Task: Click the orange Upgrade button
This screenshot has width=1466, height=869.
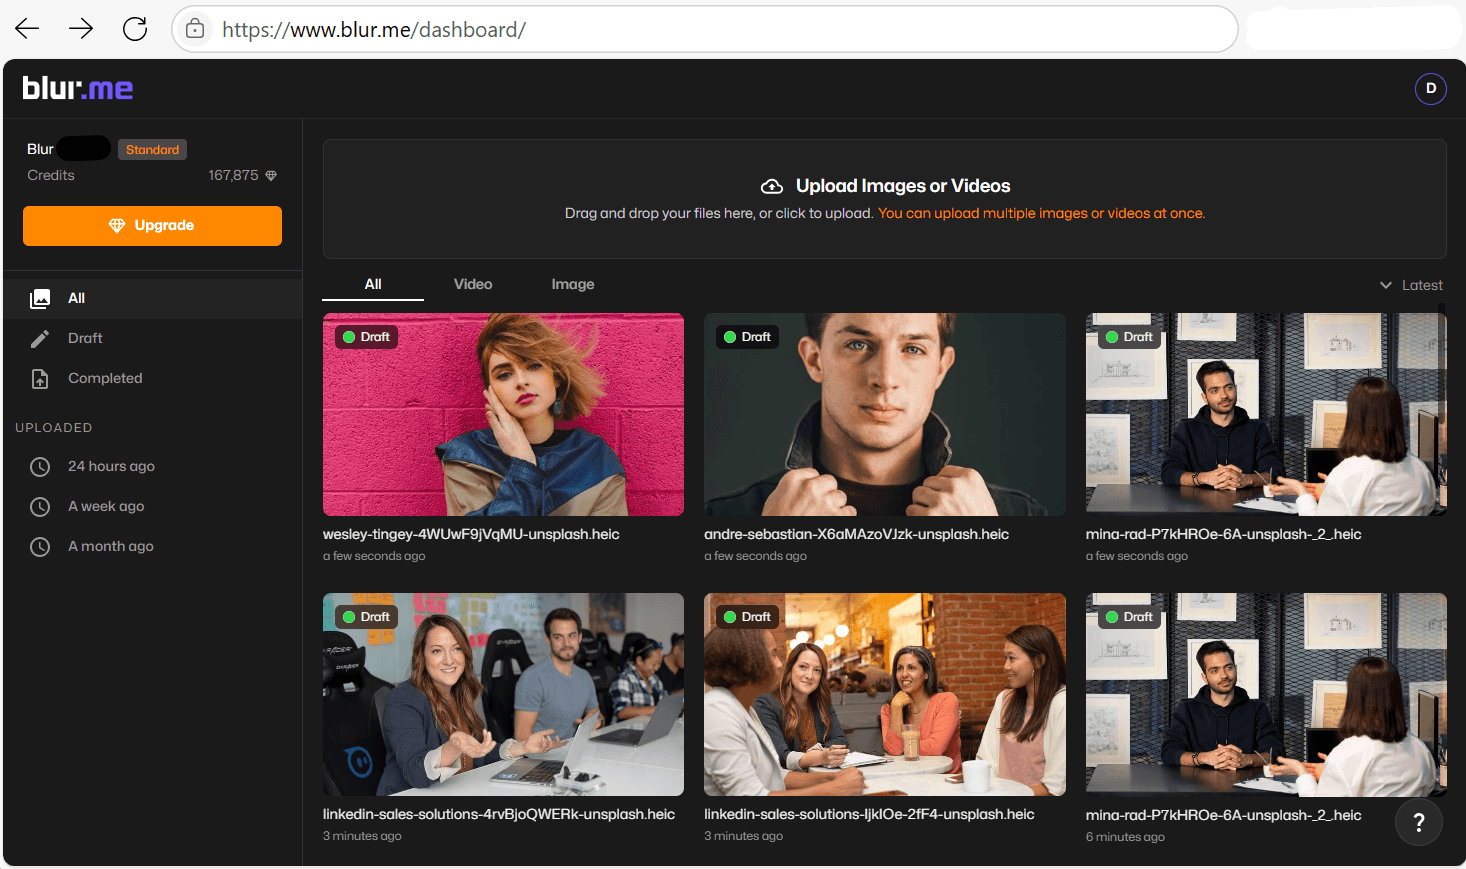Action: point(152,225)
